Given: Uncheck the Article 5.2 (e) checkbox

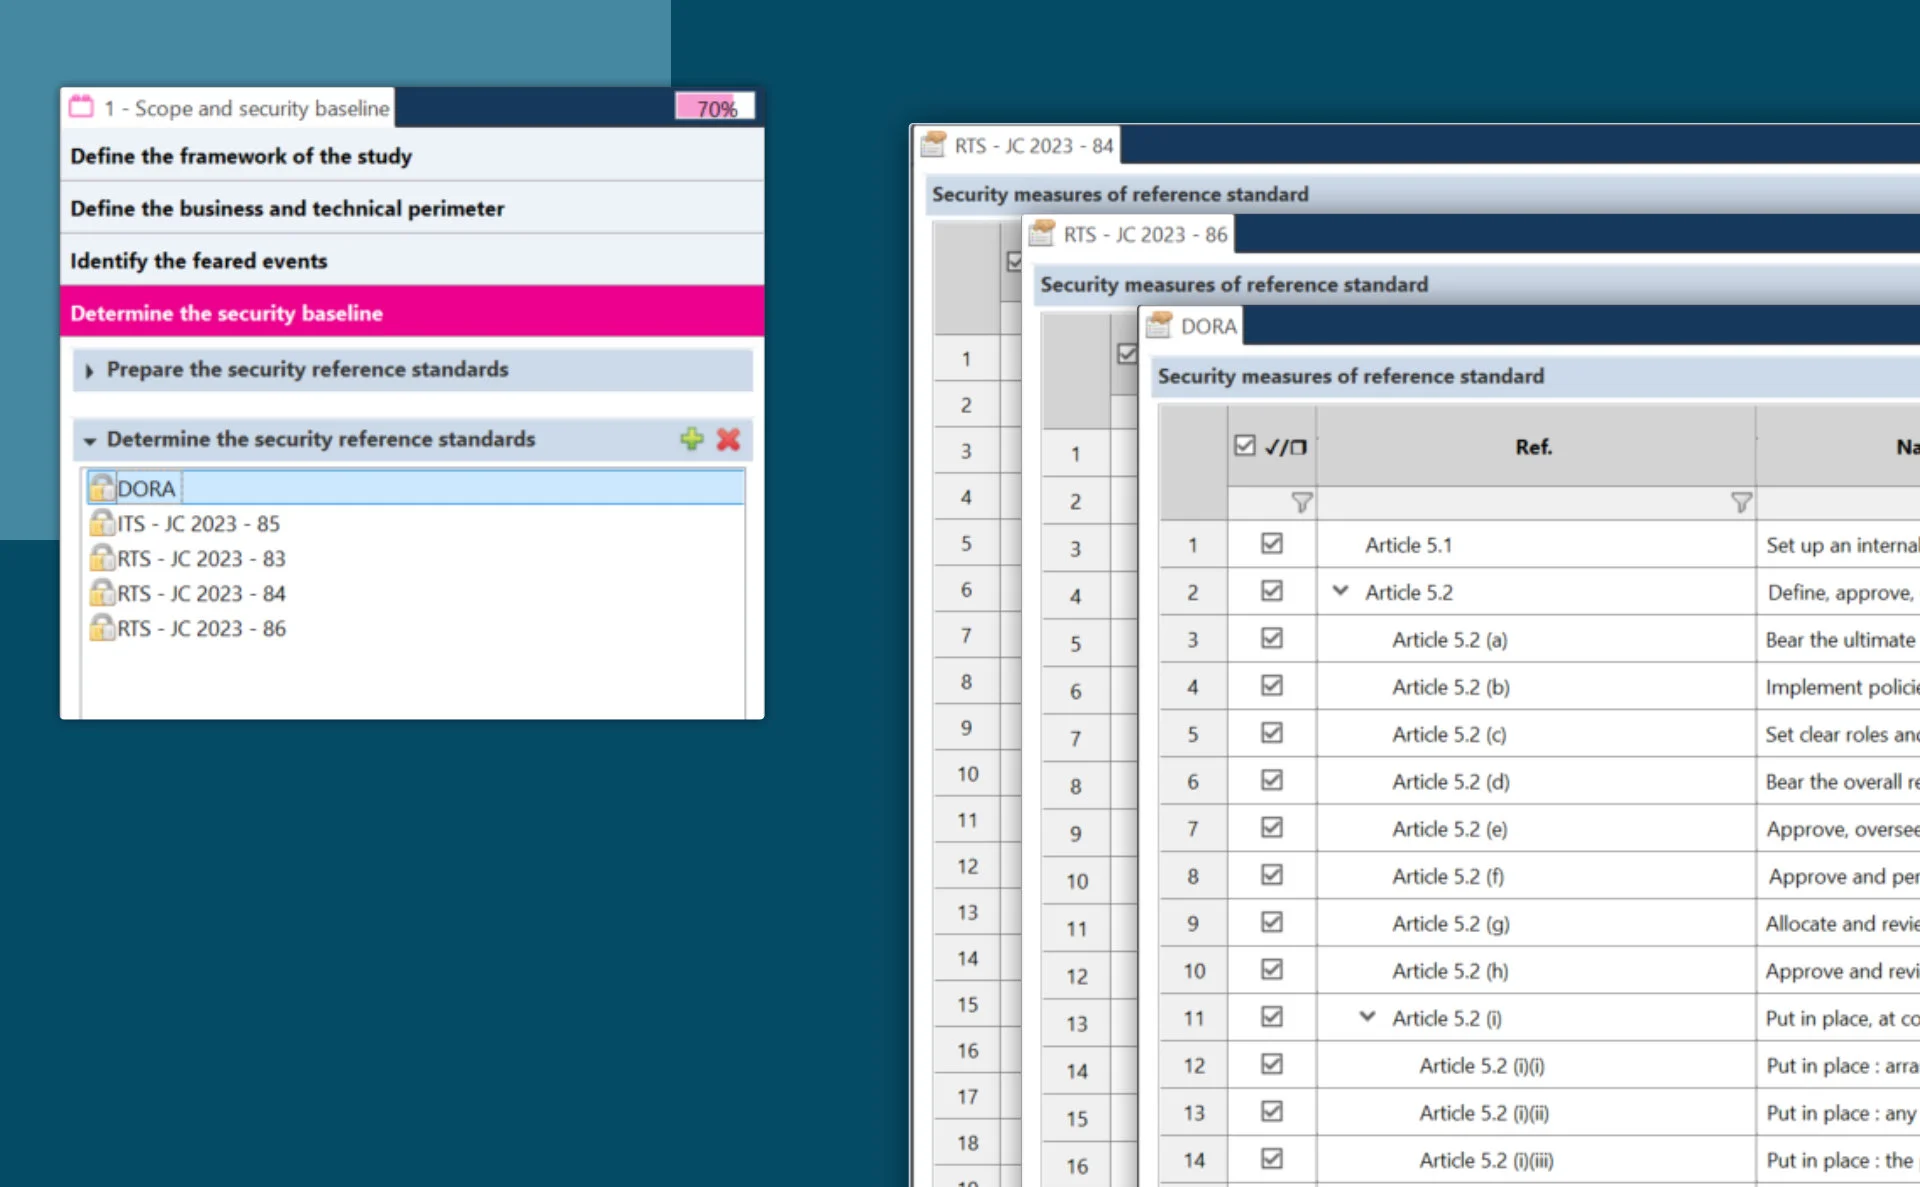Looking at the screenshot, I should (1272, 828).
